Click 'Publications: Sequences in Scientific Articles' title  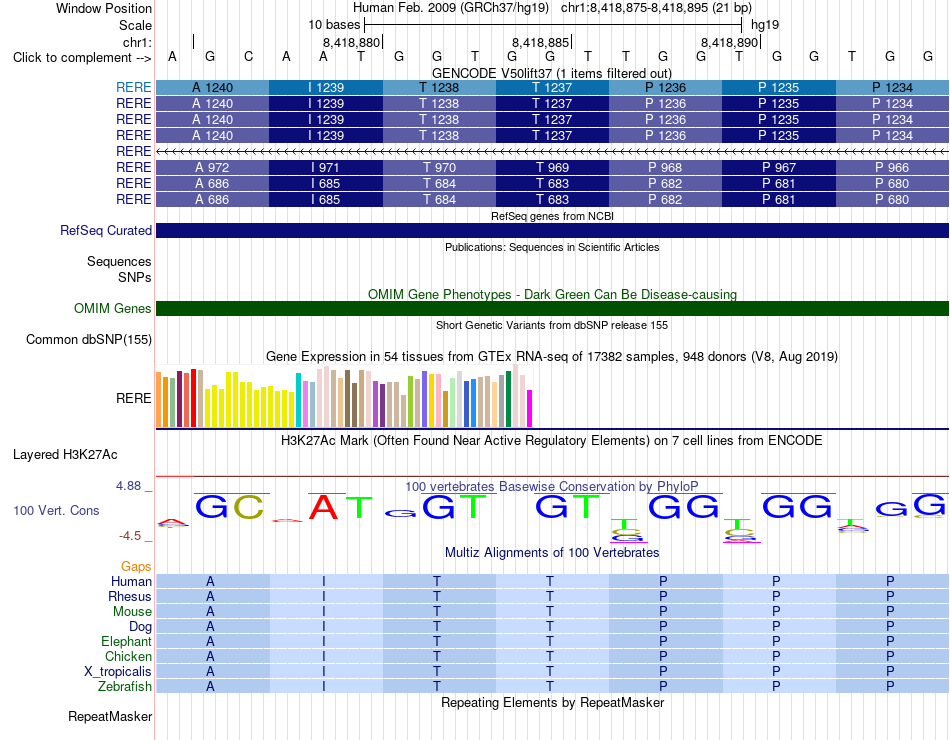coord(552,247)
